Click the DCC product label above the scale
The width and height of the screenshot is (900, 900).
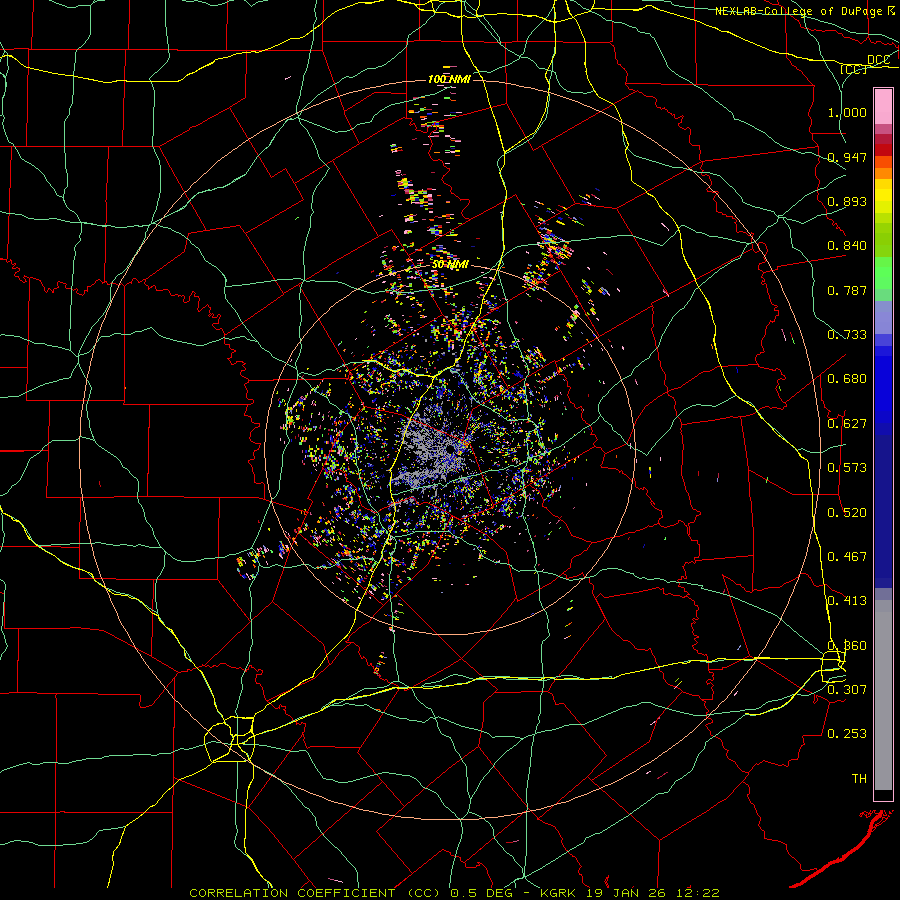tap(878, 60)
